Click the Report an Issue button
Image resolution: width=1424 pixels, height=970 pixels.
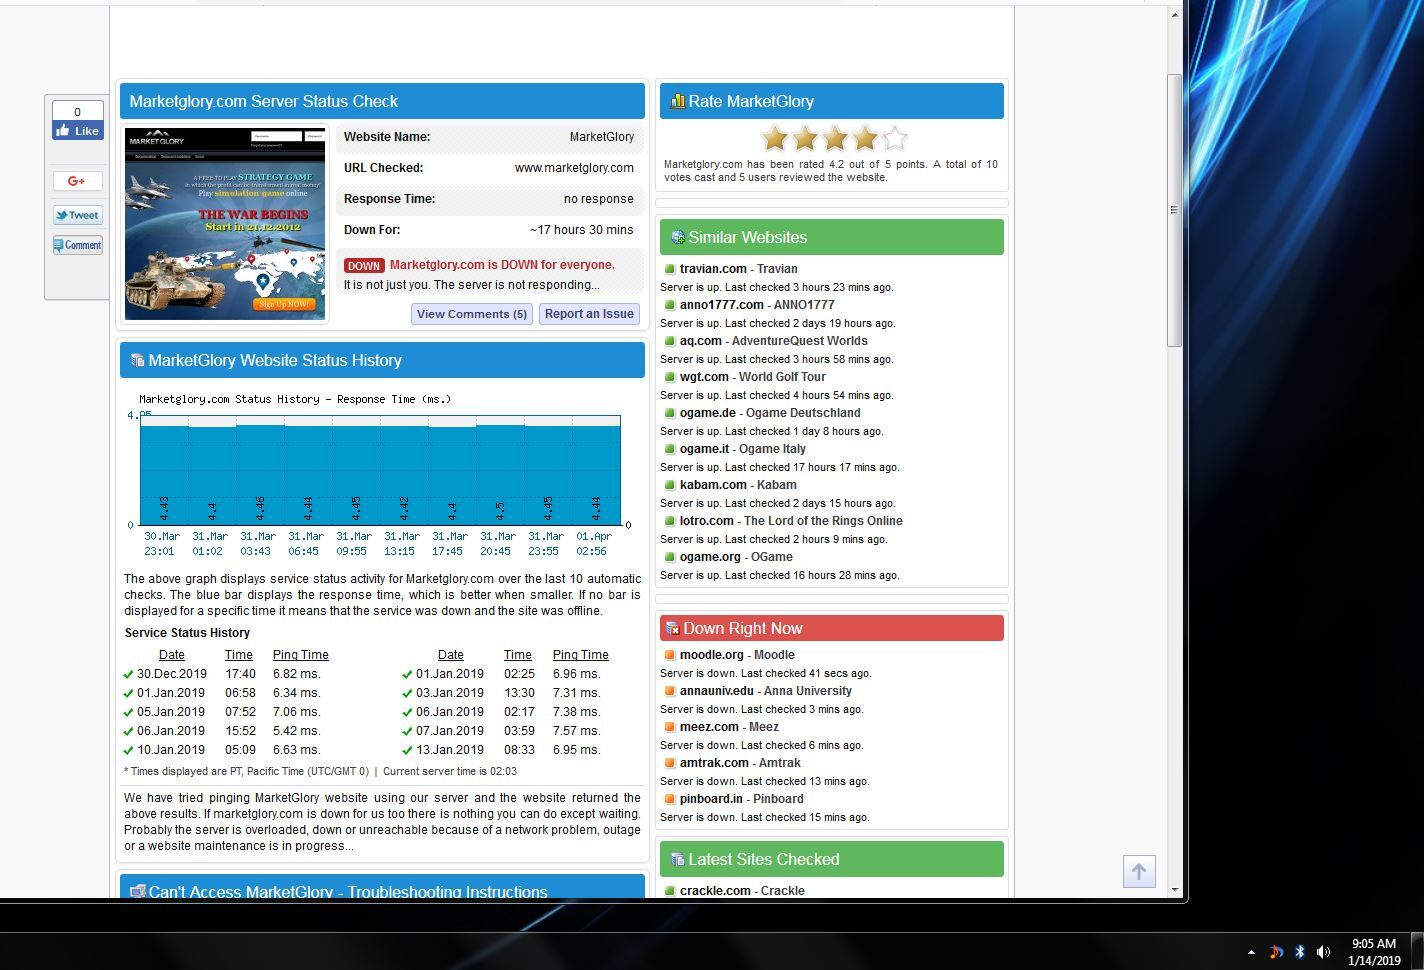coord(589,314)
